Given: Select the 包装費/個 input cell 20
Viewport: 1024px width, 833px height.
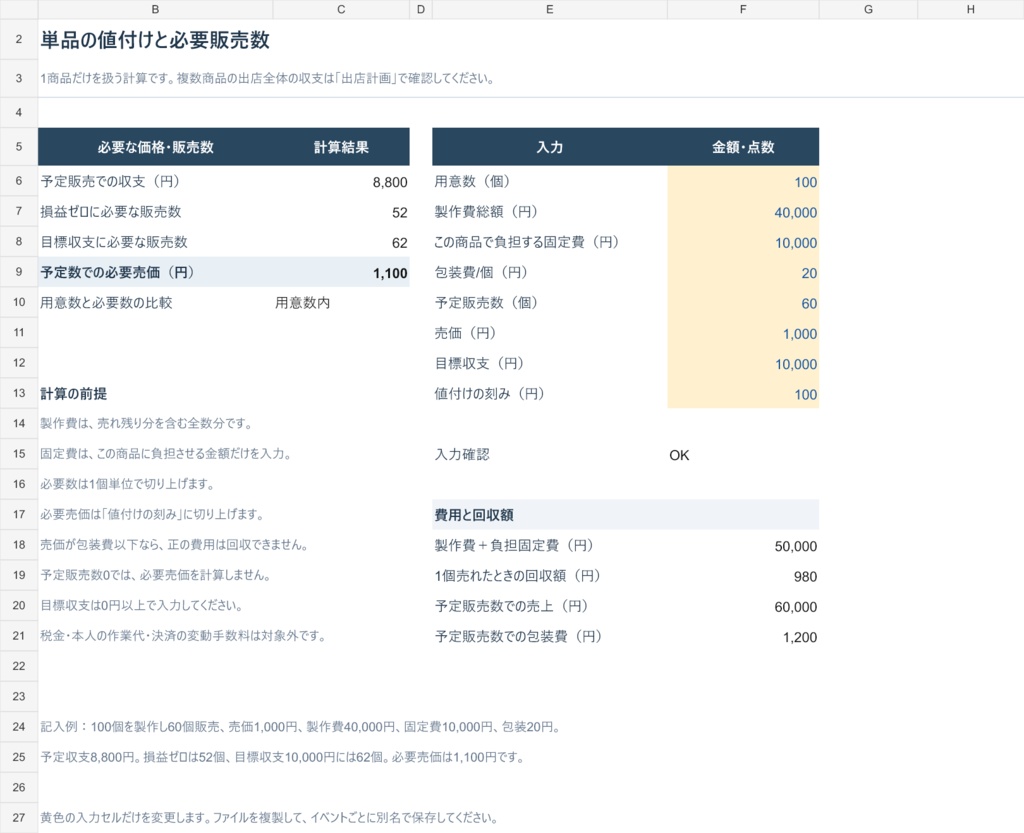Looking at the screenshot, I should coord(743,273).
